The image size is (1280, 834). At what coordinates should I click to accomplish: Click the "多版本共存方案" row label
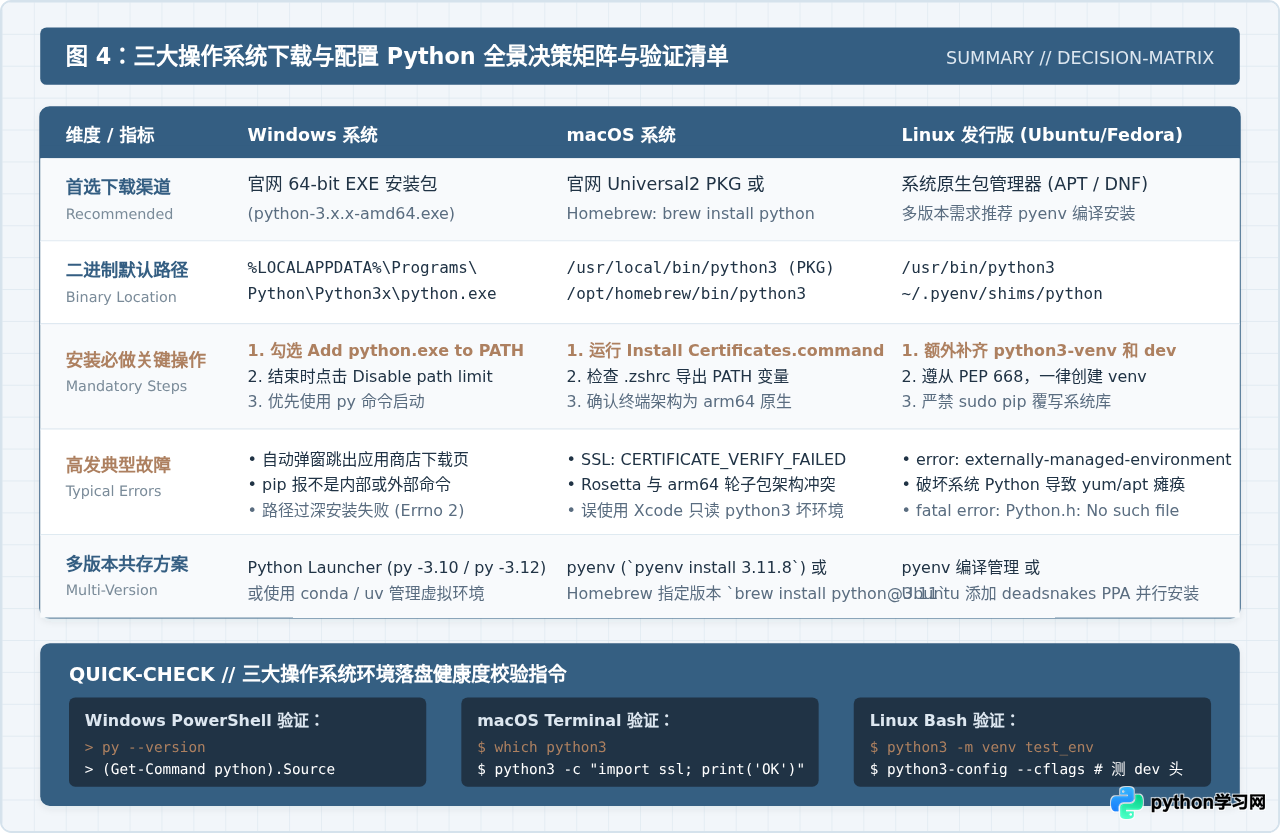[x=127, y=564]
